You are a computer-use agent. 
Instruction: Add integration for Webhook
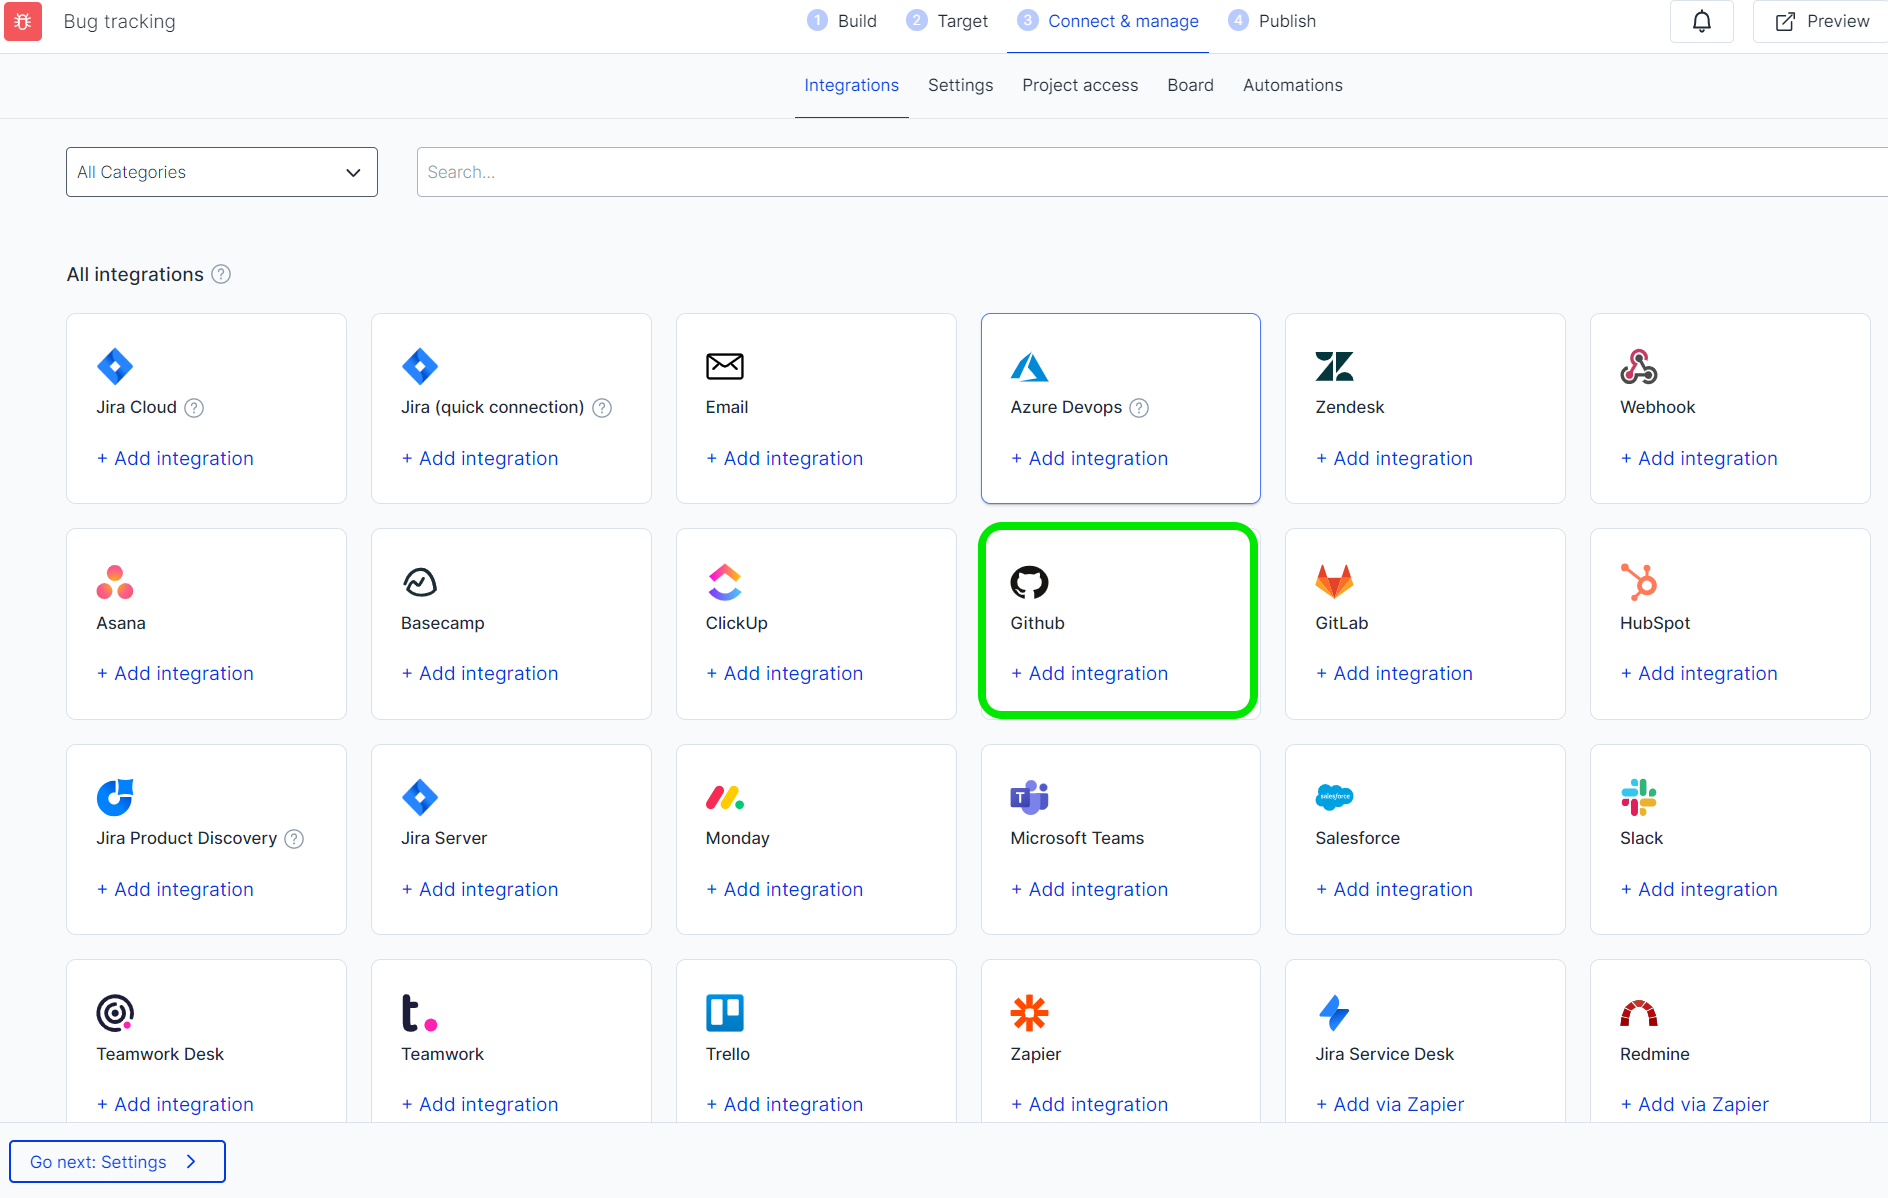[1699, 459]
